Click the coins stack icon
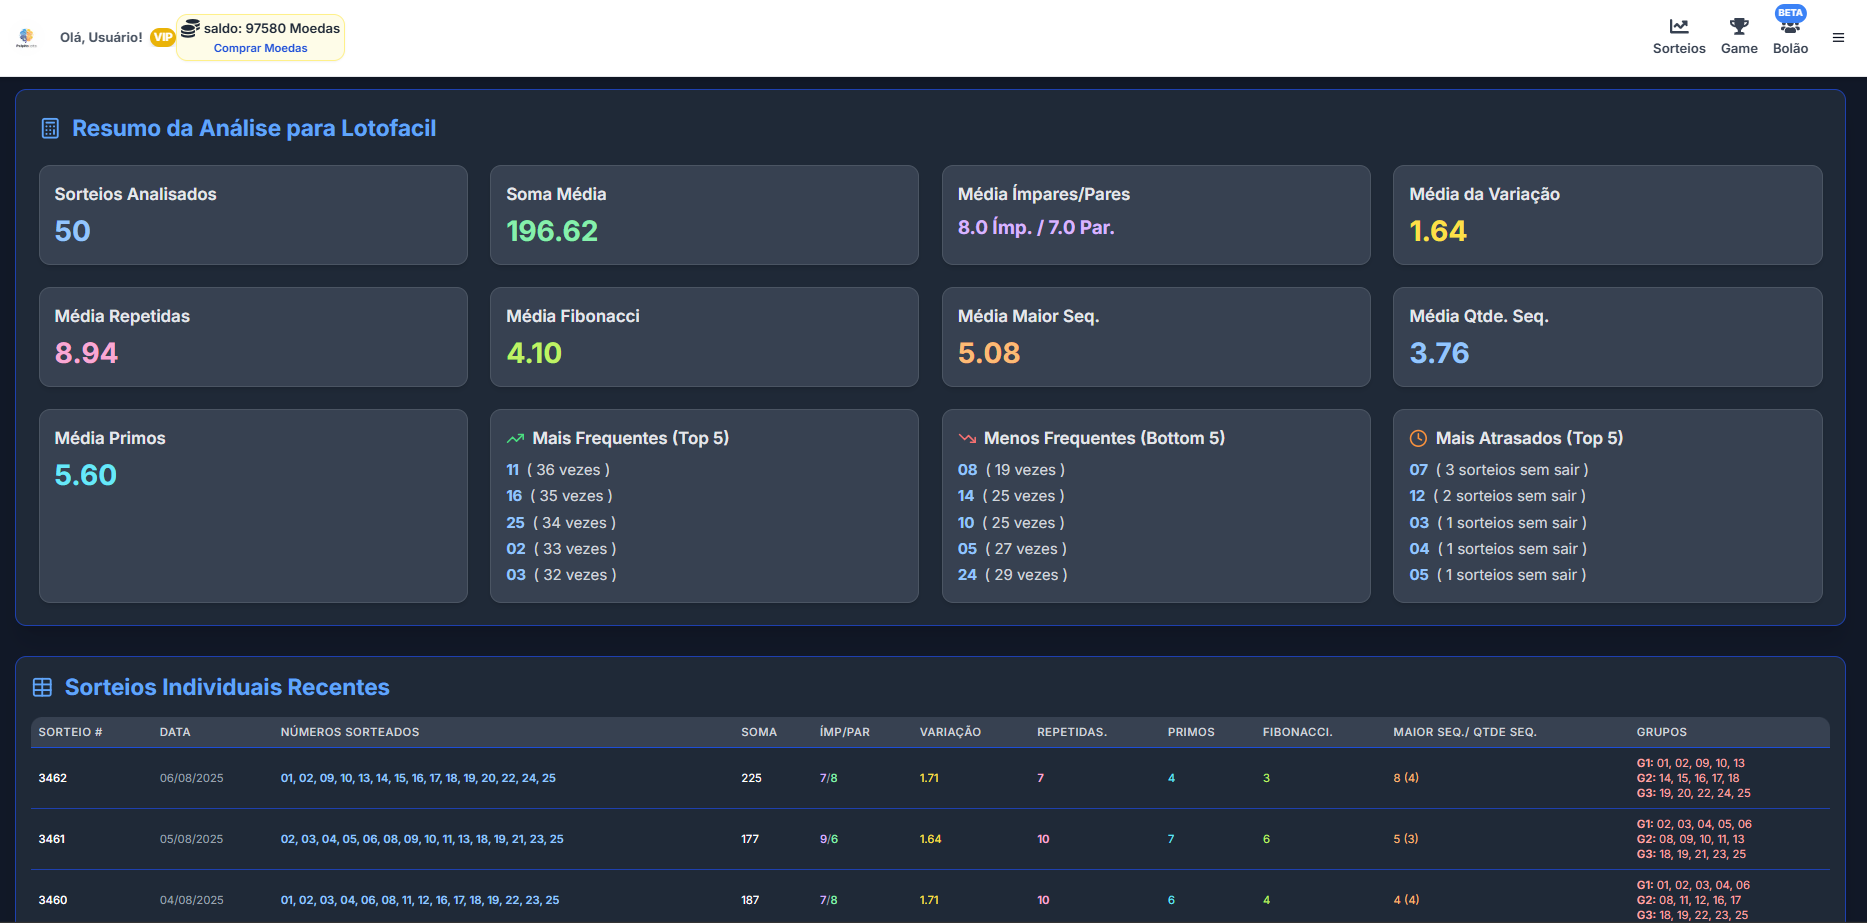Screen dimensions: 1867x923 [190, 28]
